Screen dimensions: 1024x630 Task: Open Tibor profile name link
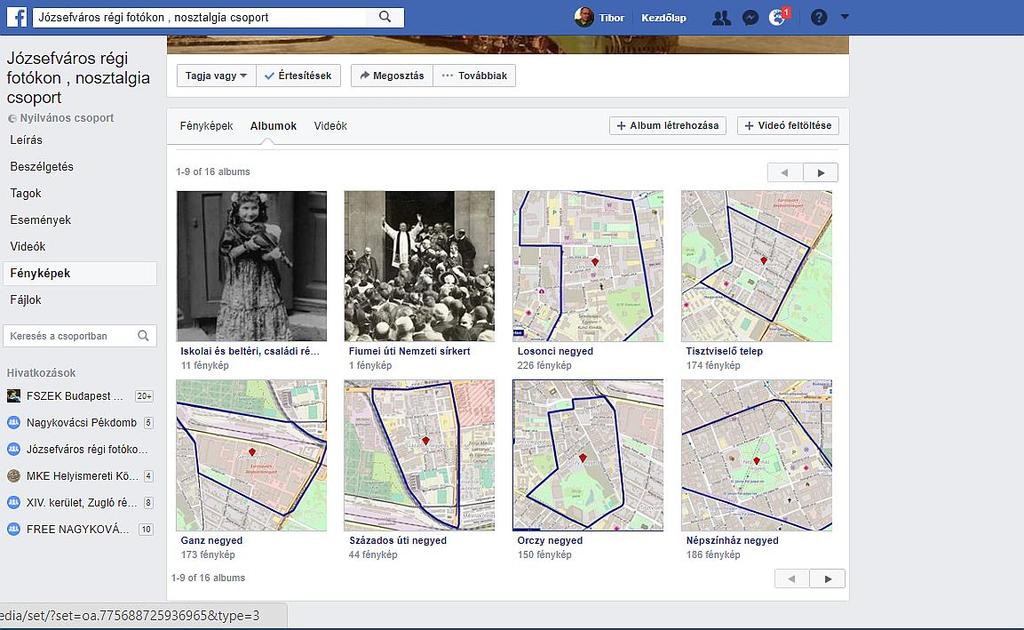pyautogui.click(x=611, y=18)
